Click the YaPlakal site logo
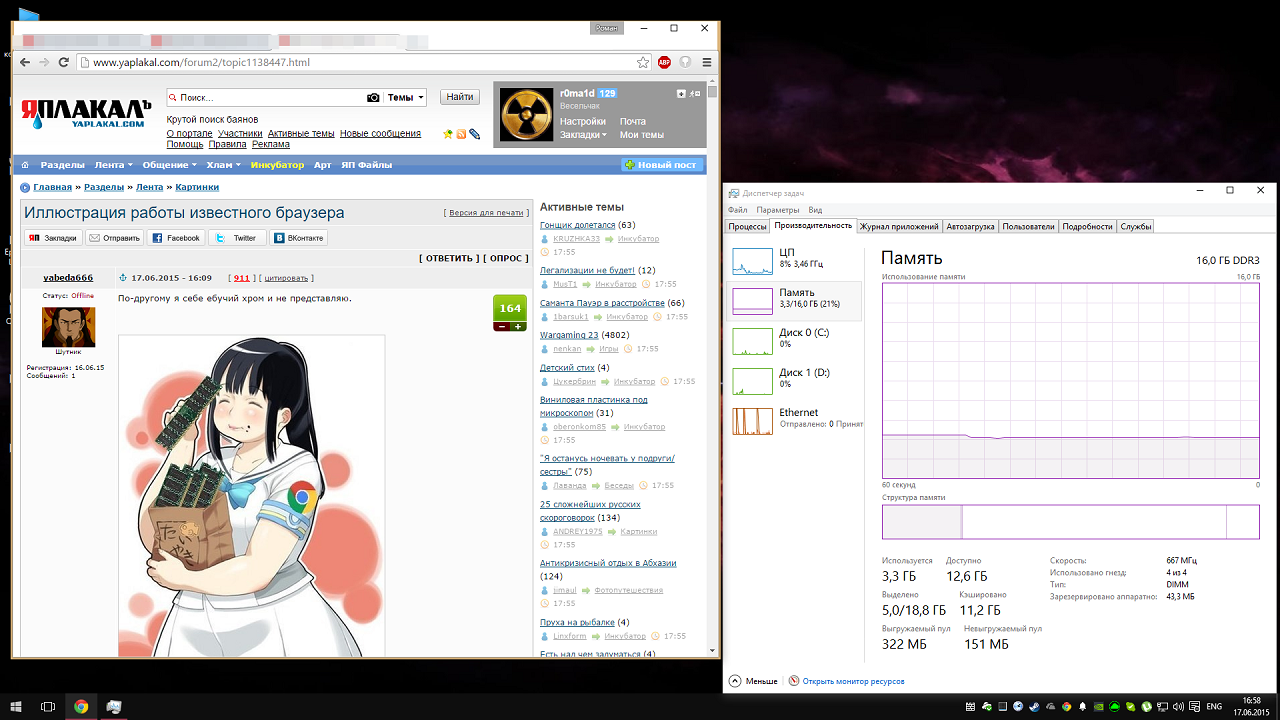The height and width of the screenshot is (720, 1280). point(87,113)
